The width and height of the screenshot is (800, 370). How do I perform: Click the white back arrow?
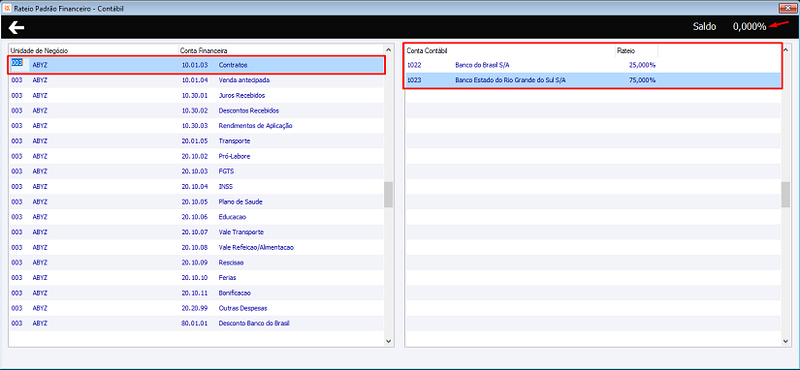click(x=16, y=28)
